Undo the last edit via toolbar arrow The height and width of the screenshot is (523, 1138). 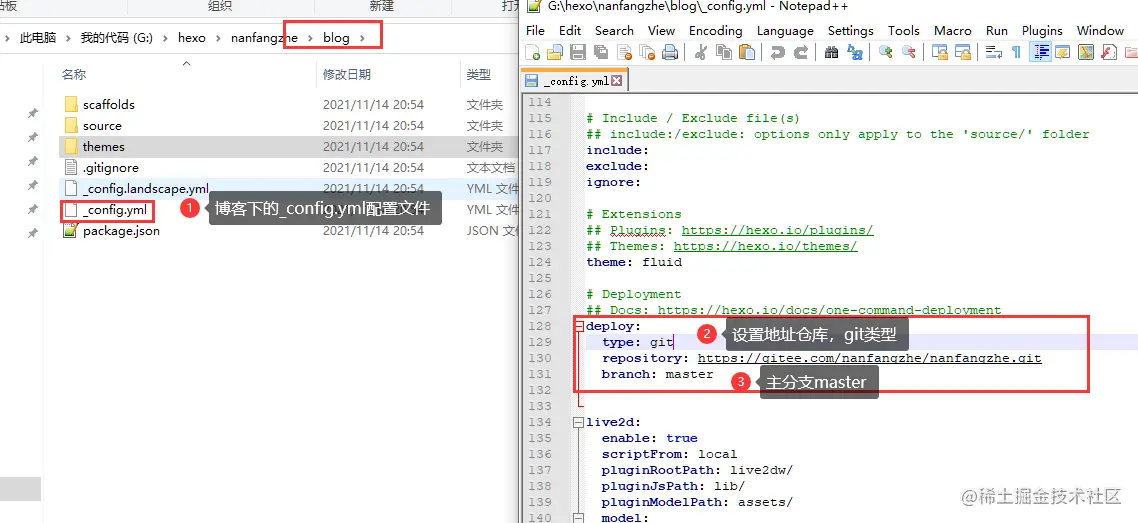pyautogui.click(x=777, y=52)
